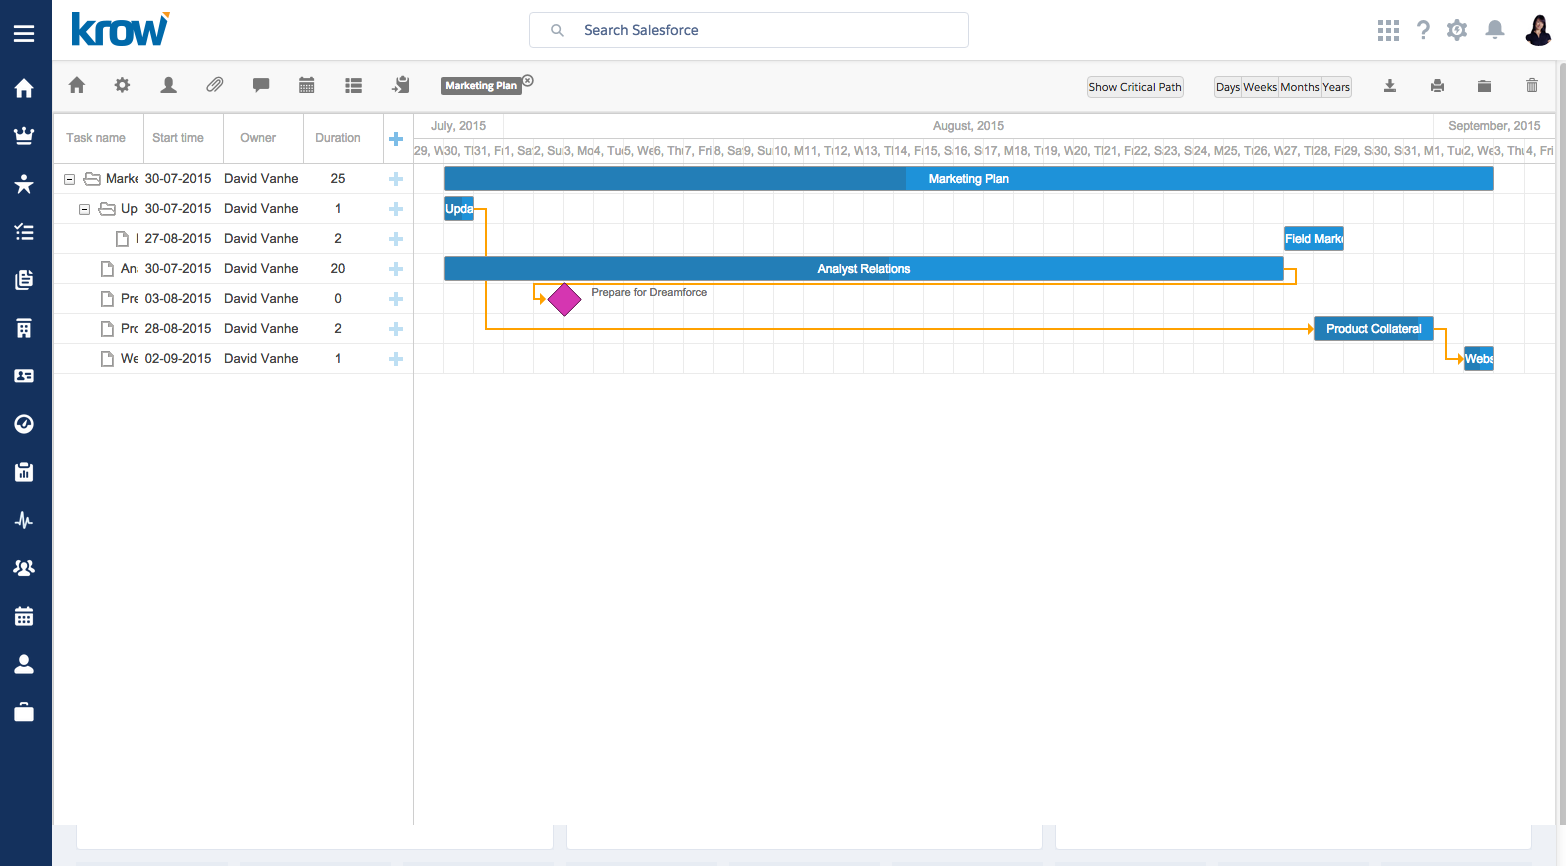Open the setup gear in the header
The image size is (1566, 866).
point(1457,31)
